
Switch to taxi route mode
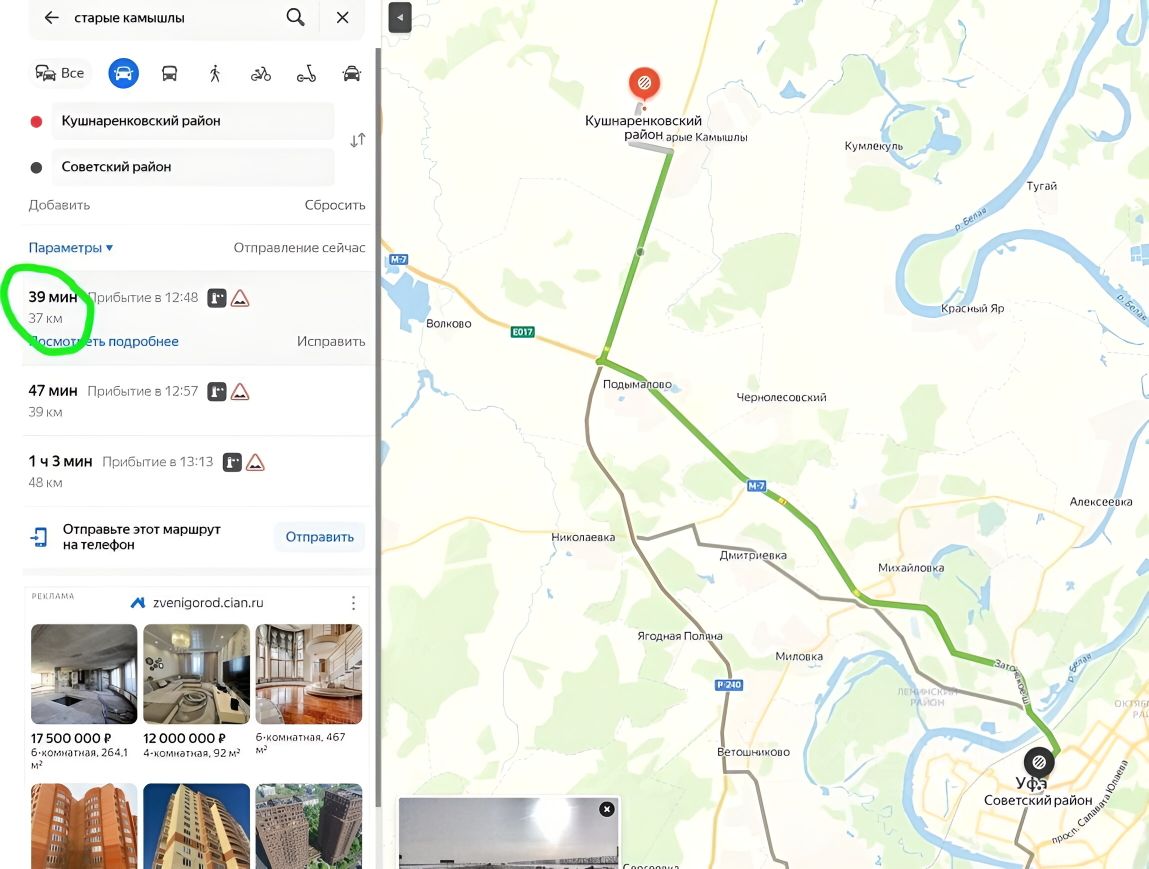coord(352,73)
